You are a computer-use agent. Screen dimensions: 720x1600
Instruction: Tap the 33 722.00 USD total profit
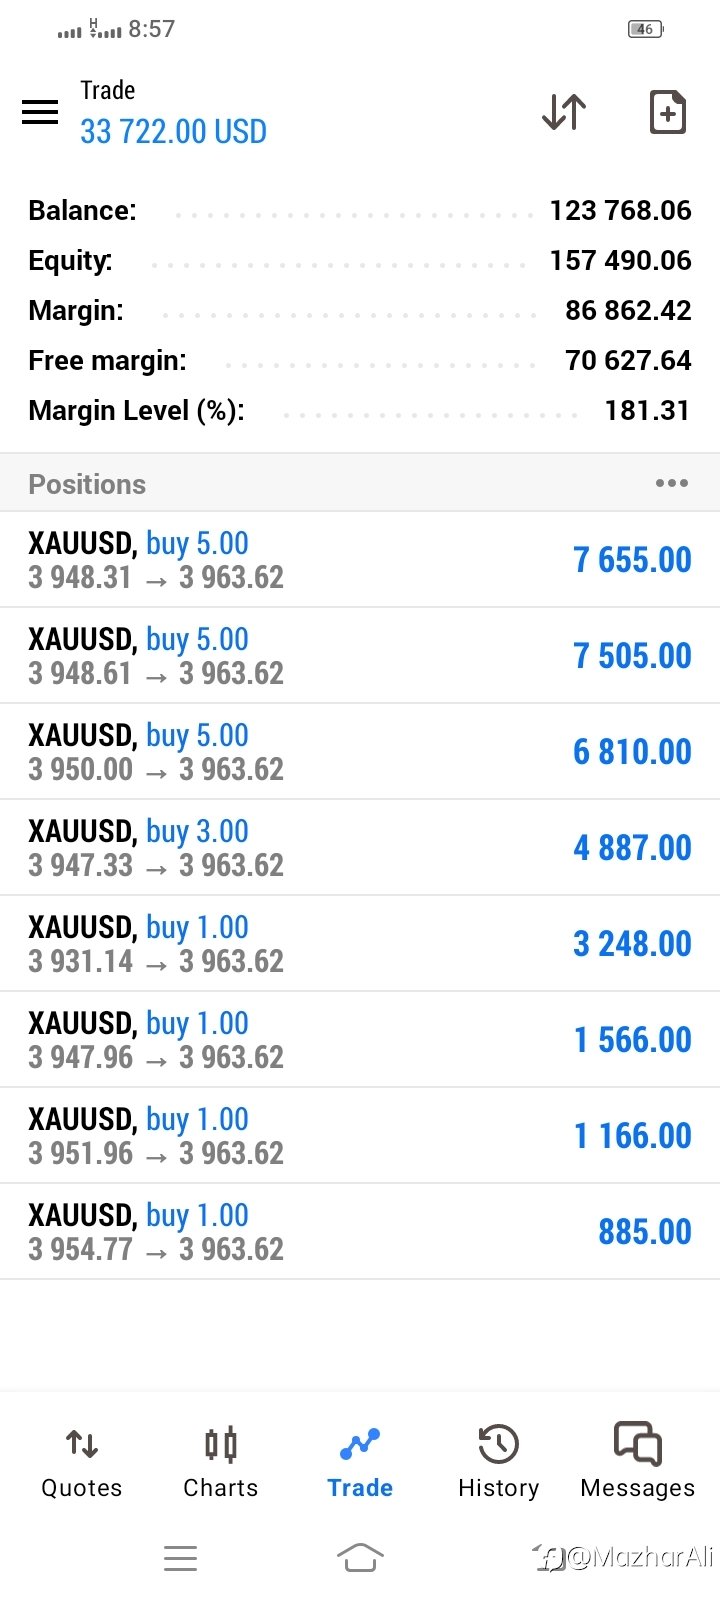coord(173,132)
